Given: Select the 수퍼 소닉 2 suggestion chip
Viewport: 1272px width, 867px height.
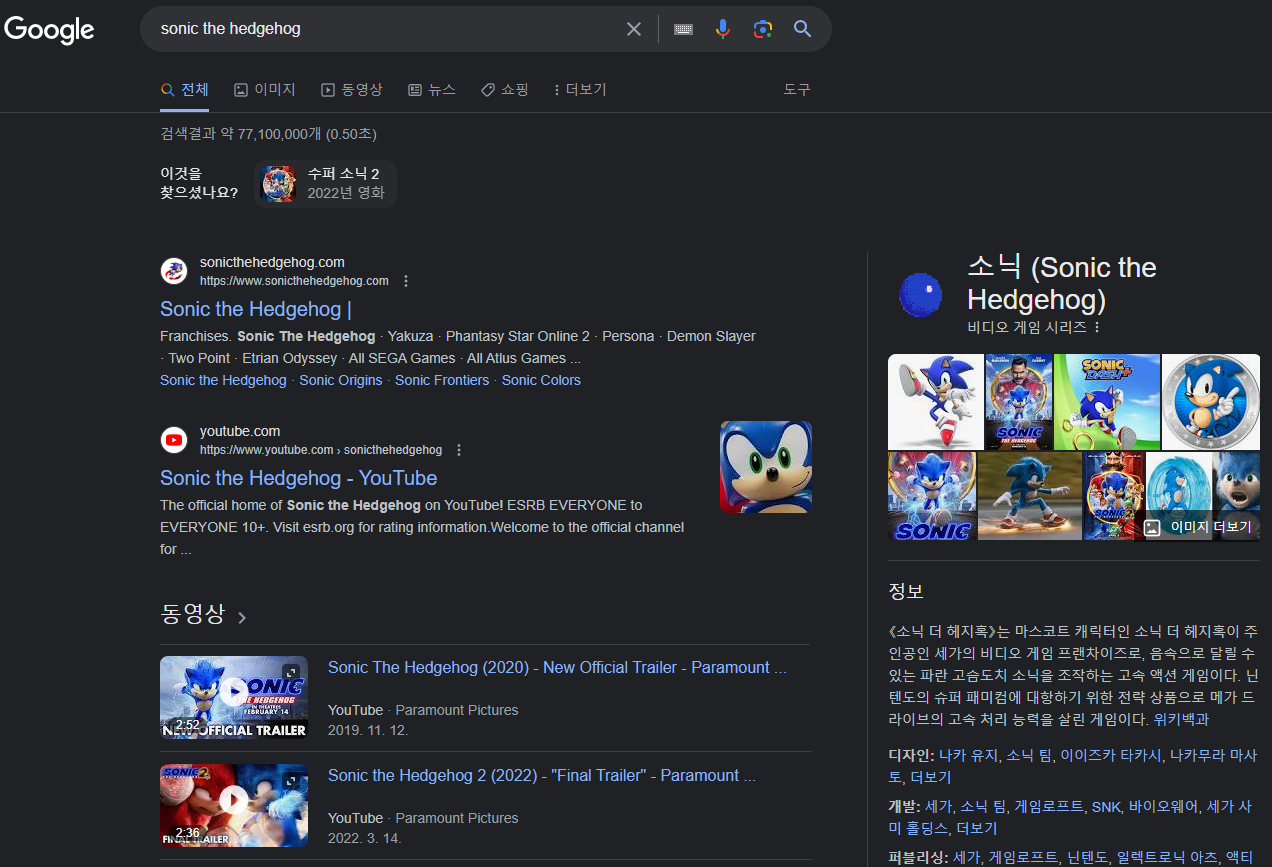Looking at the screenshot, I should 326,184.
